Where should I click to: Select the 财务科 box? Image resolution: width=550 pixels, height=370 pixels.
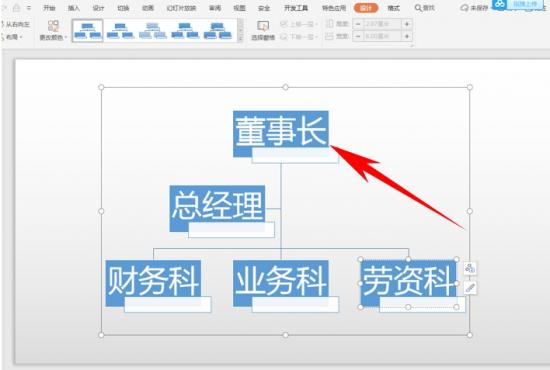(x=153, y=283)
